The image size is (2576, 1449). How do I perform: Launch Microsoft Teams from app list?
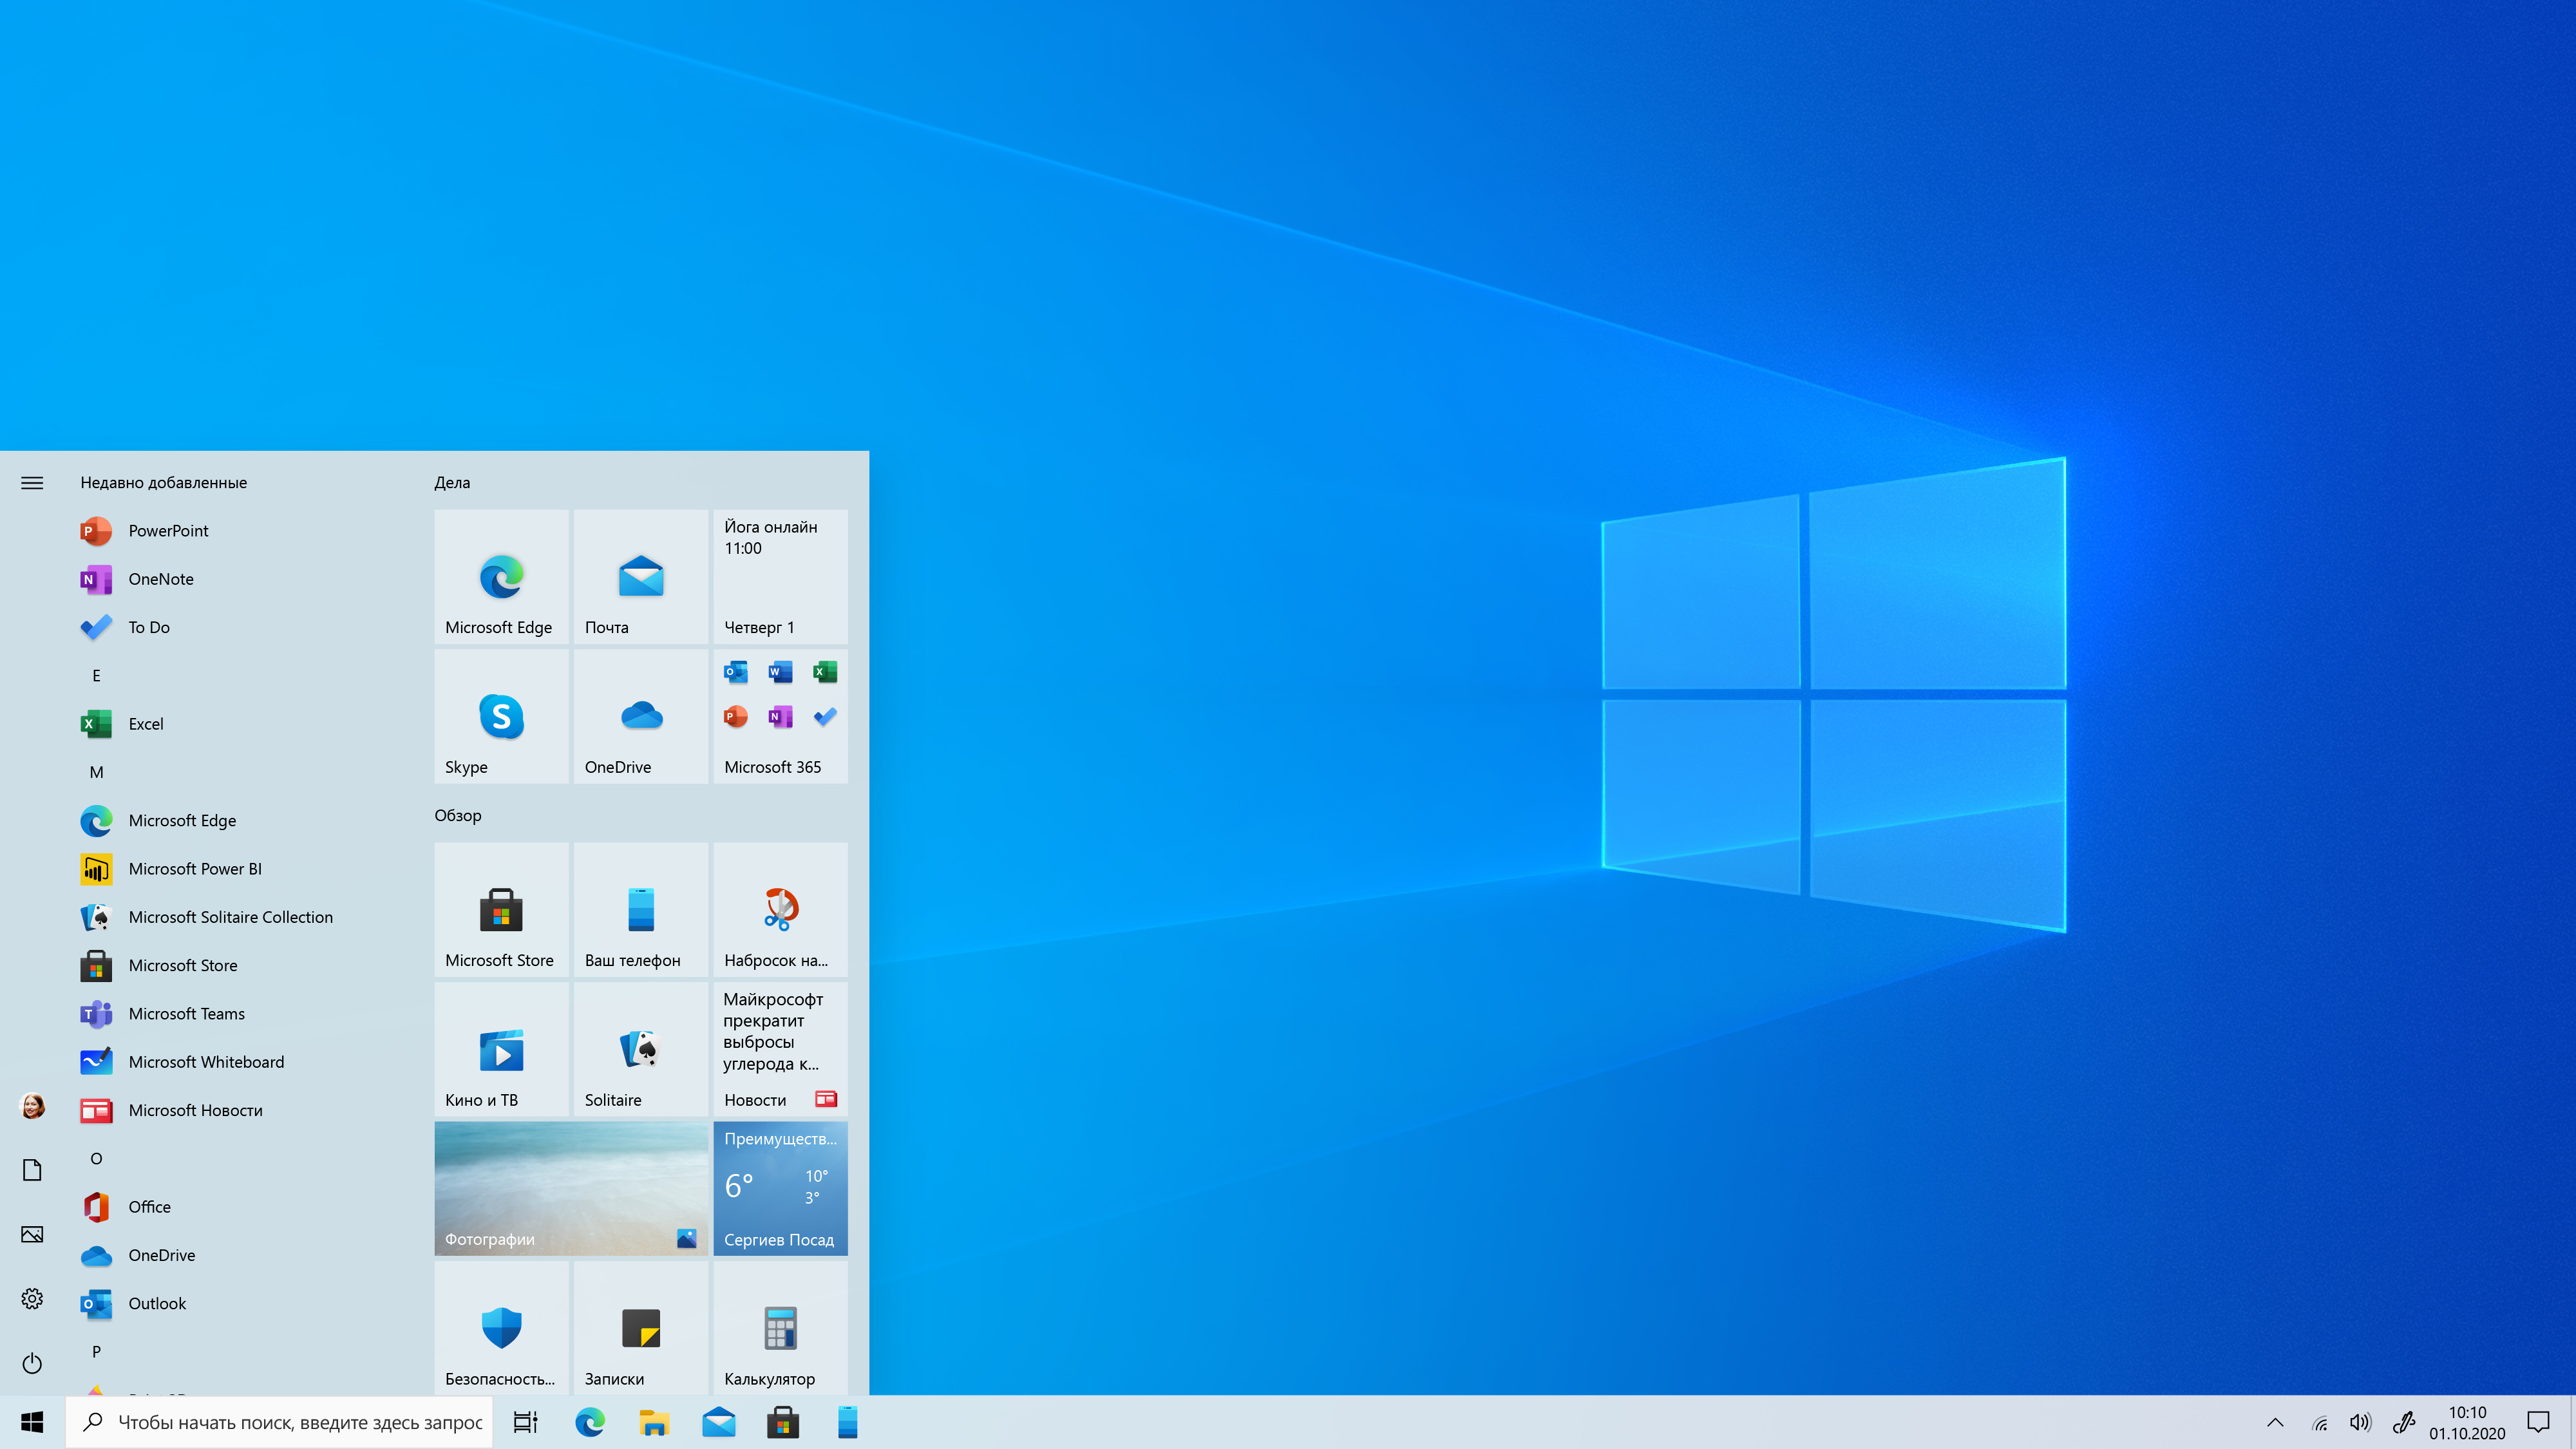click(186, 1013)
